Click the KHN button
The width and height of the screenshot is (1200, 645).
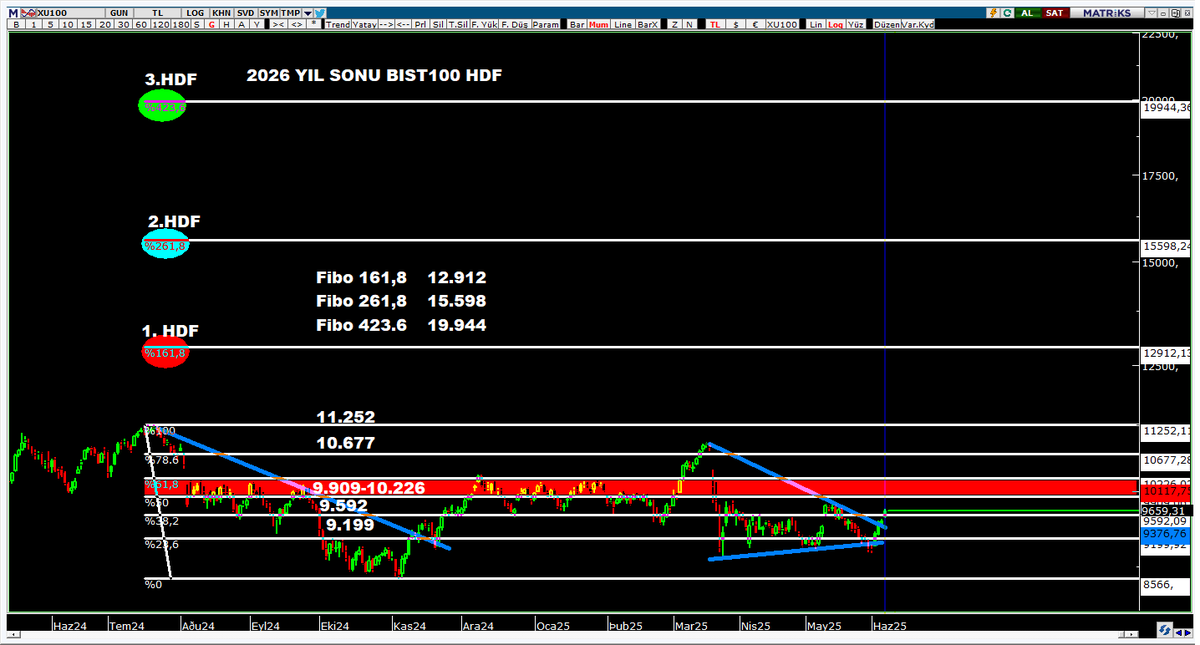point(221,13)
